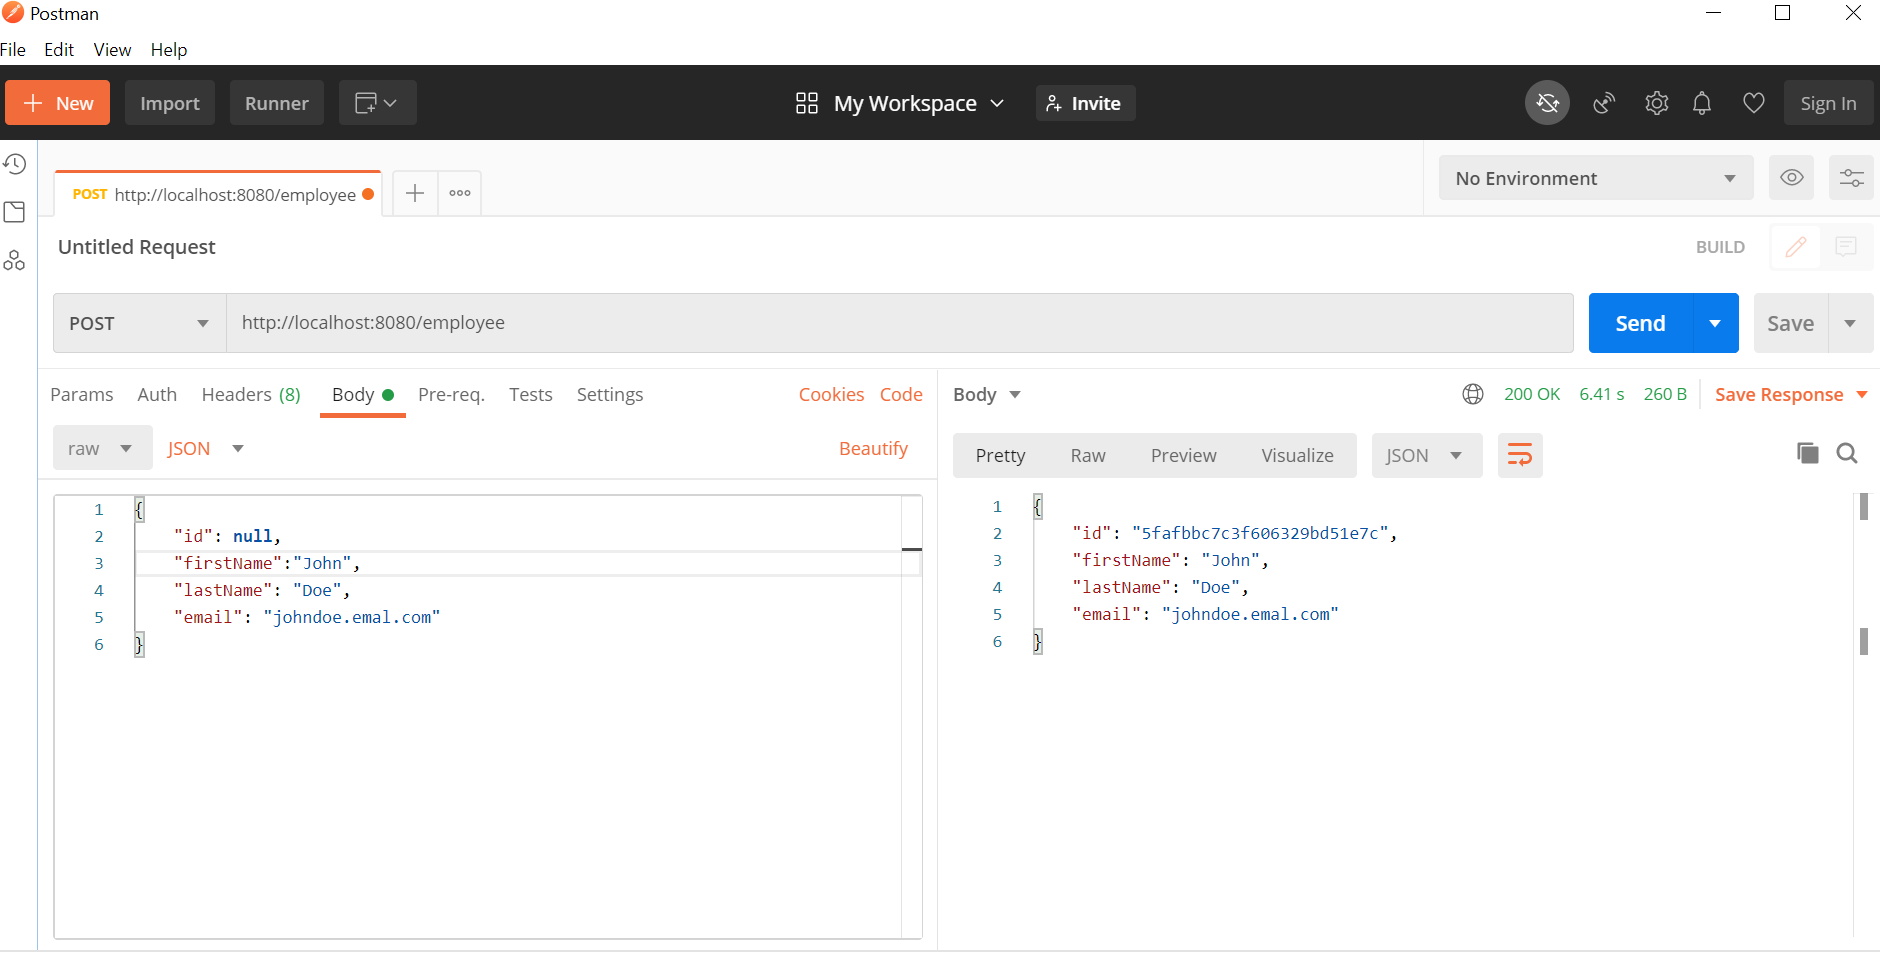
Task: Switch response view to Raw
Action: click(1087, 456)
